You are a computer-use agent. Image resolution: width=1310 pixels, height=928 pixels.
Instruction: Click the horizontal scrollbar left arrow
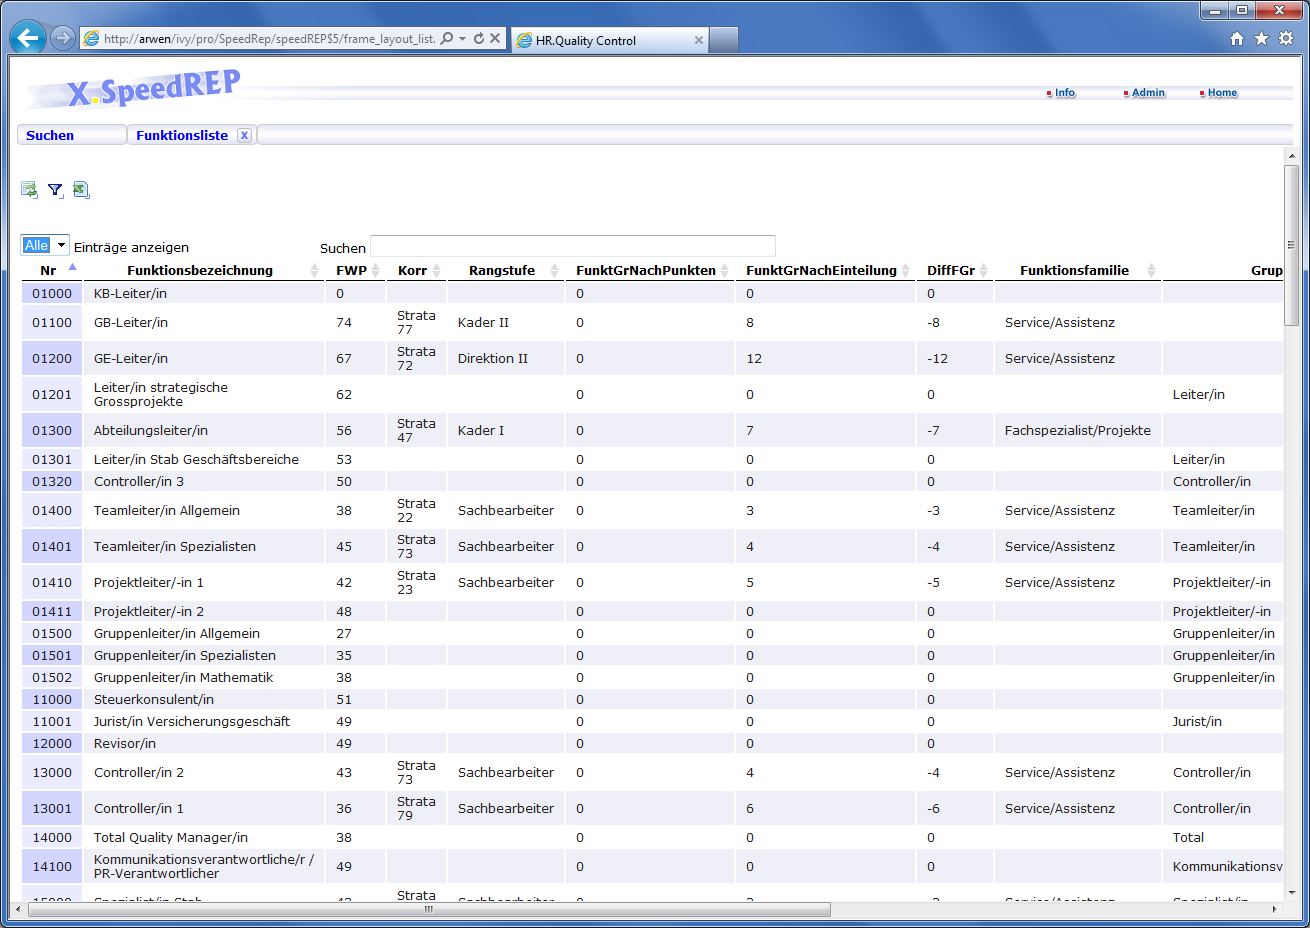click(x=16, y=909)
